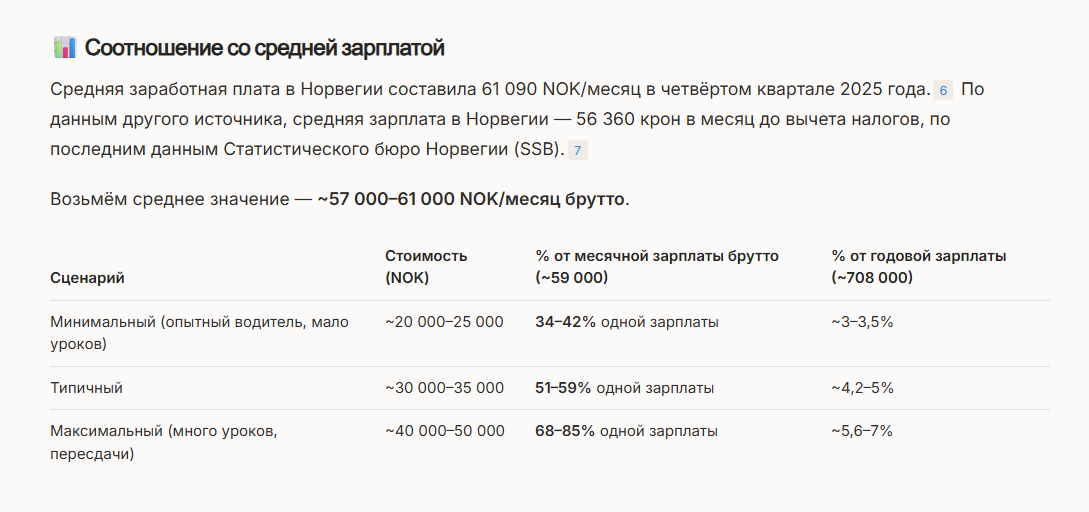Open citation reference 7
Image resolution: width=1089 pixels, height=512 pixels.
pyautogui.click(x=577, y=151)
